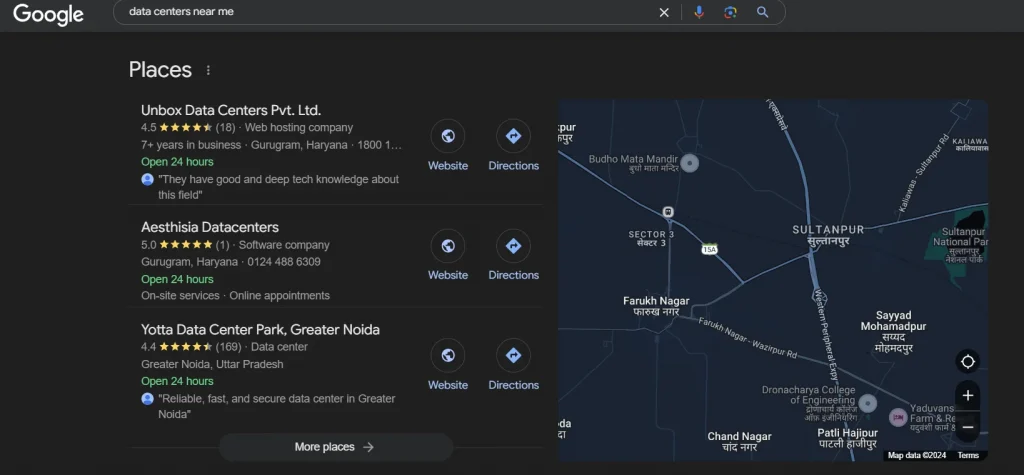Viewport: 1024px width, 475px height.
Task: Zoom in on the map
Action: coord(967,395)
